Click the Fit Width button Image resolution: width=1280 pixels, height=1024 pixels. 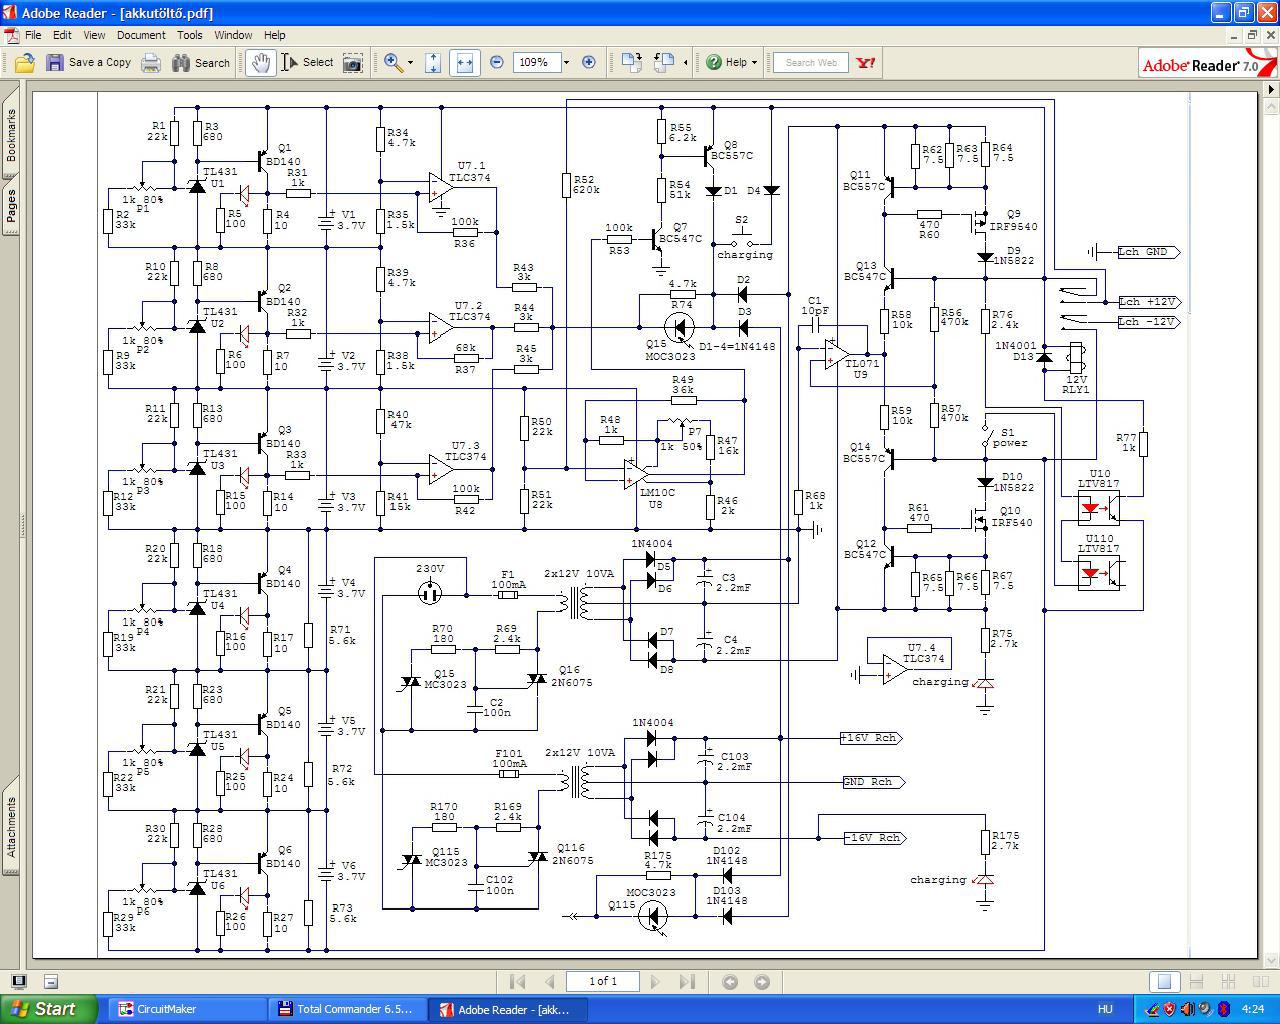pos(464,62)
